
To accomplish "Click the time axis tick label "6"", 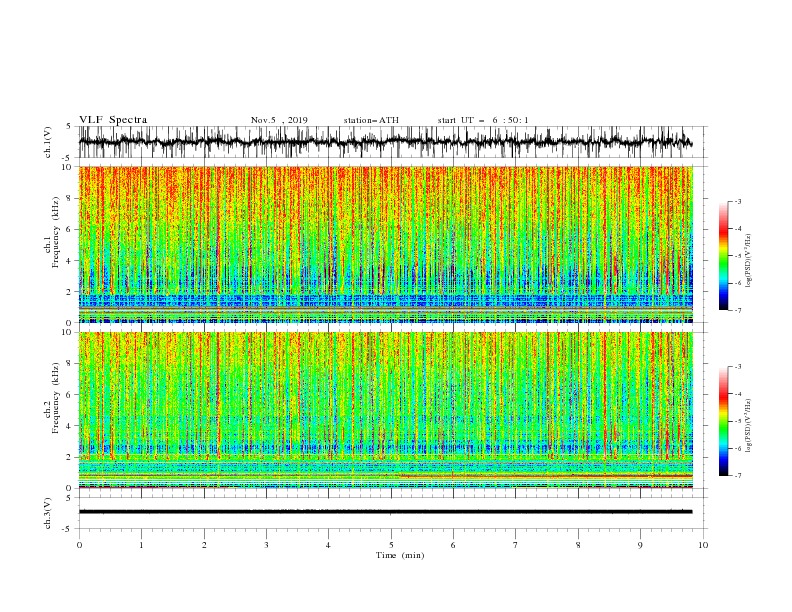I will click(x=453, y=545).
